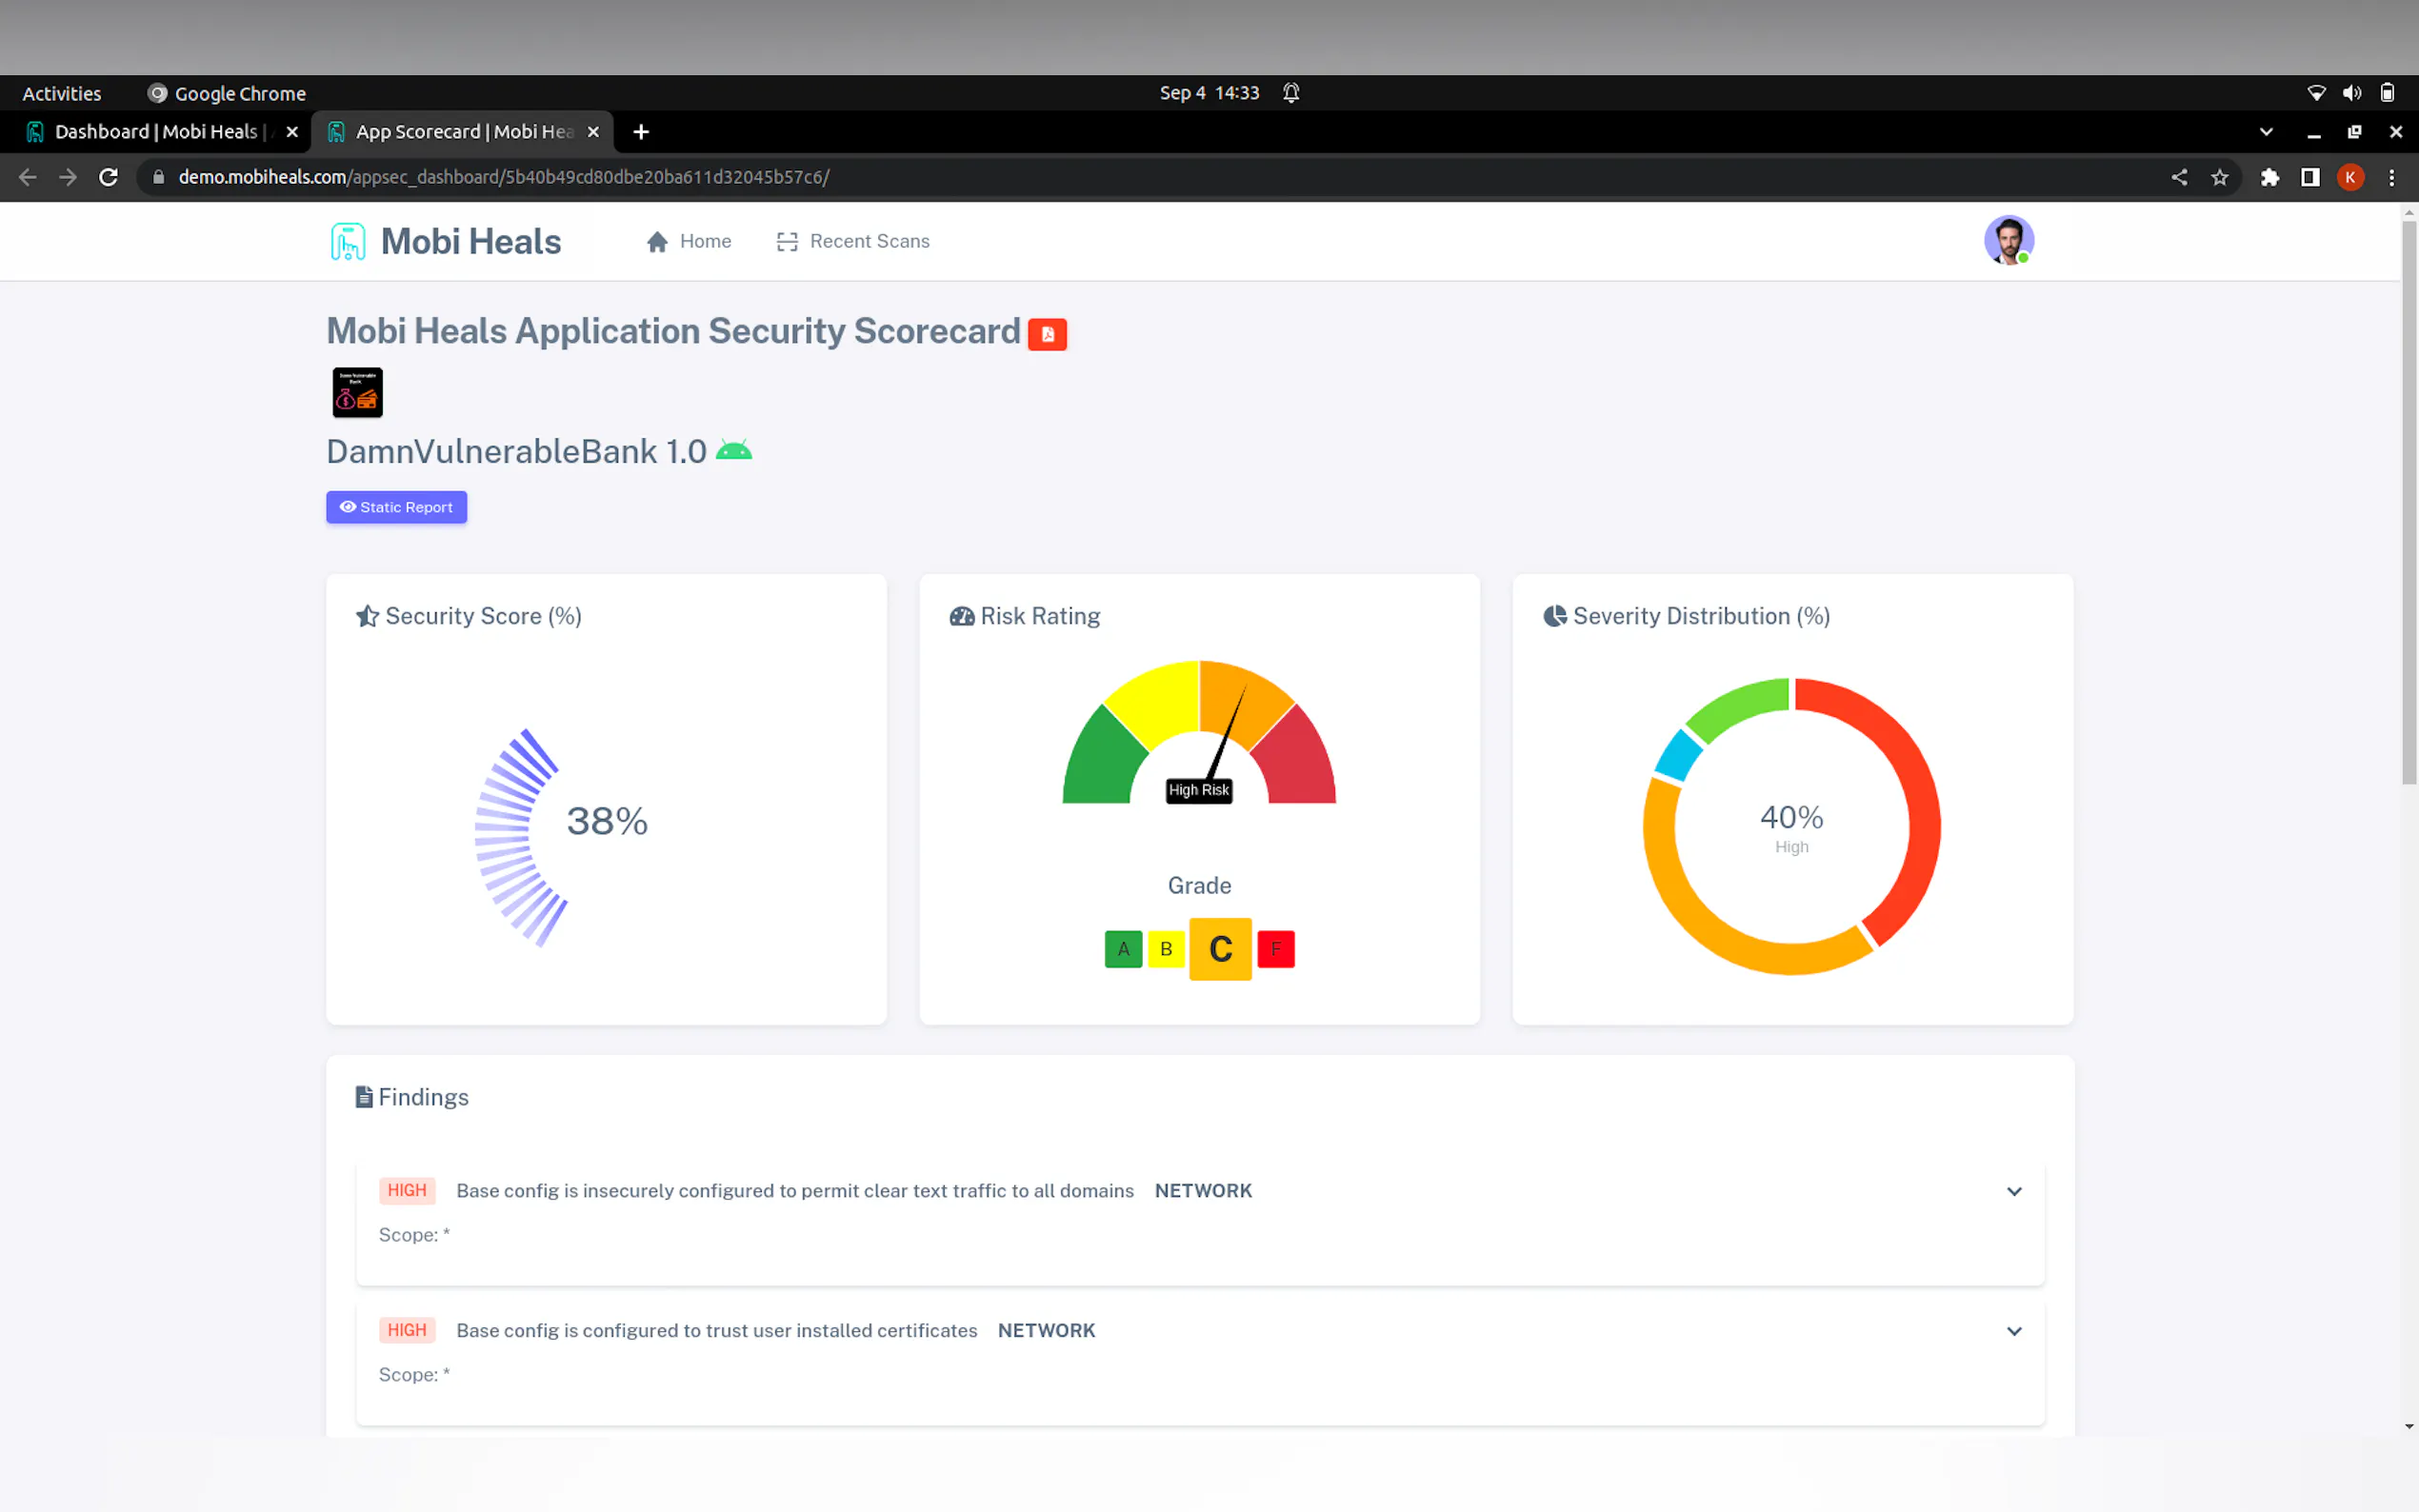Click the Android platform icon
The width and height of the screenshot is (2419, 1512).
coord(734,451)
